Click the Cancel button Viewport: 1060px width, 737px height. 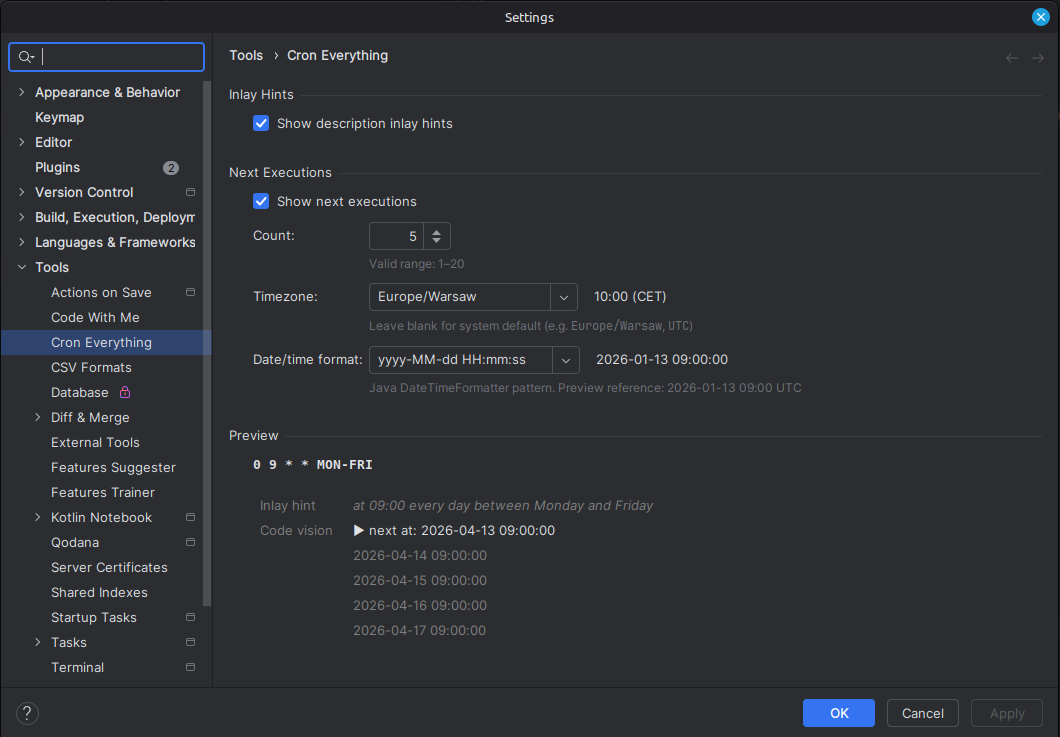(x=923, y=713)
